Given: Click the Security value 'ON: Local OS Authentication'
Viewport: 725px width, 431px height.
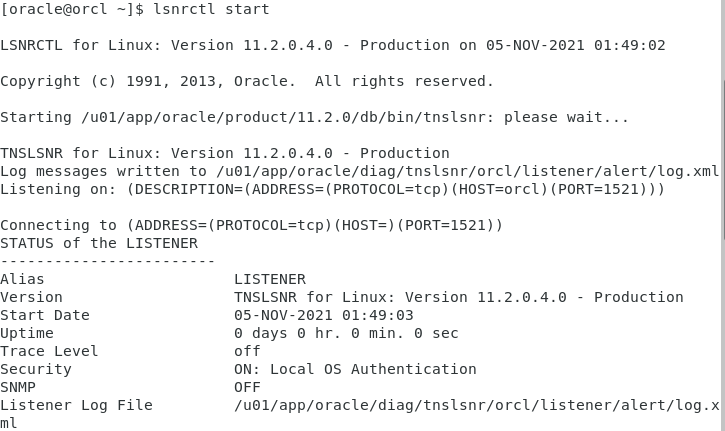Looking at the screenshot, I should (x=355, y=369).
